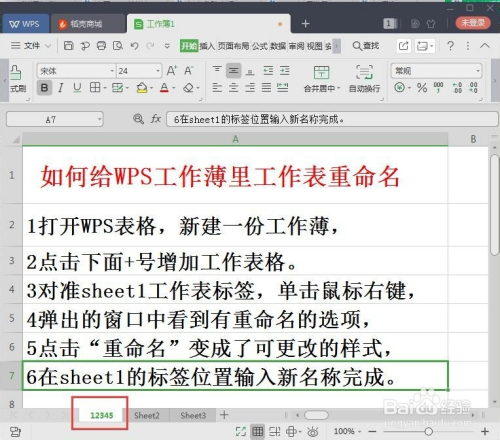Decrease font size with smaller A
Image resolution: width=500 pixels, height=440 pixels.
coord(188,71)
